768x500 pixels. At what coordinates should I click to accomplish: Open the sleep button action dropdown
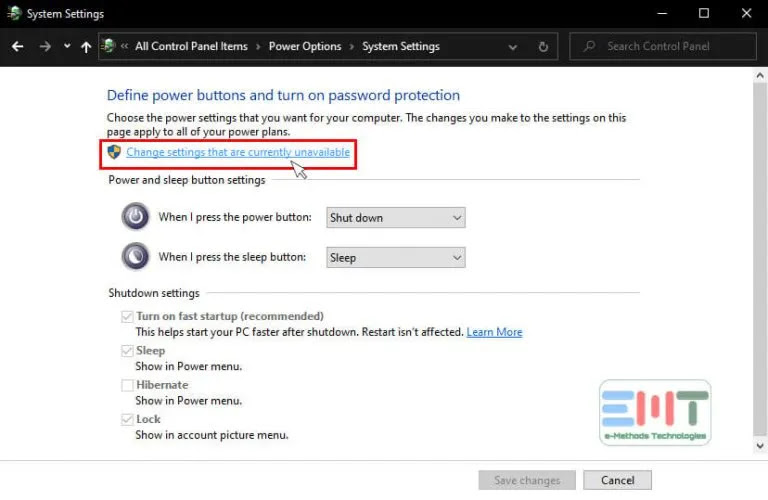coord(396,258)
